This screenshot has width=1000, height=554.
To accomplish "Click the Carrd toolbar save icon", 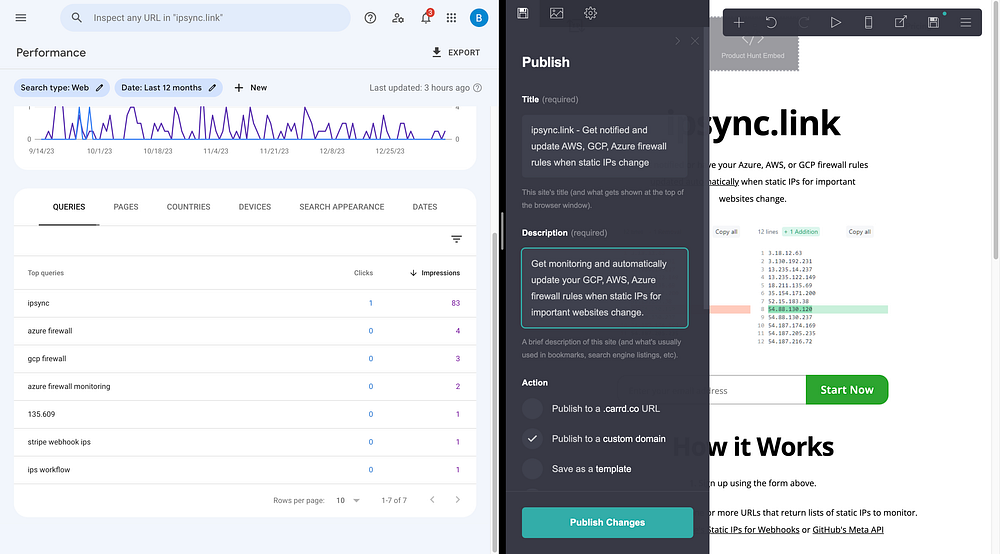I will (934, 23).
